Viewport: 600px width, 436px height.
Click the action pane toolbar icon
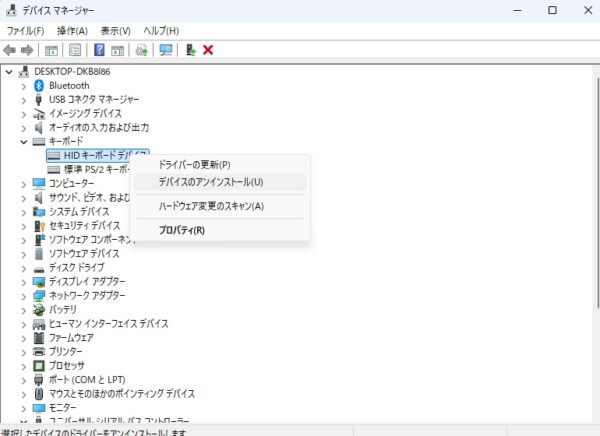tap(117, 50)
